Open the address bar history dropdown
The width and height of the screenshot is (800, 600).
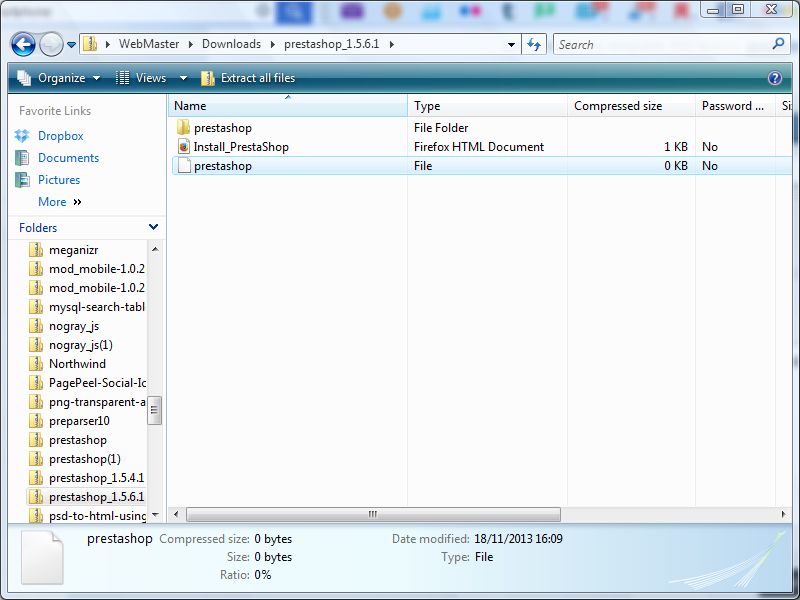coord(511,45)
